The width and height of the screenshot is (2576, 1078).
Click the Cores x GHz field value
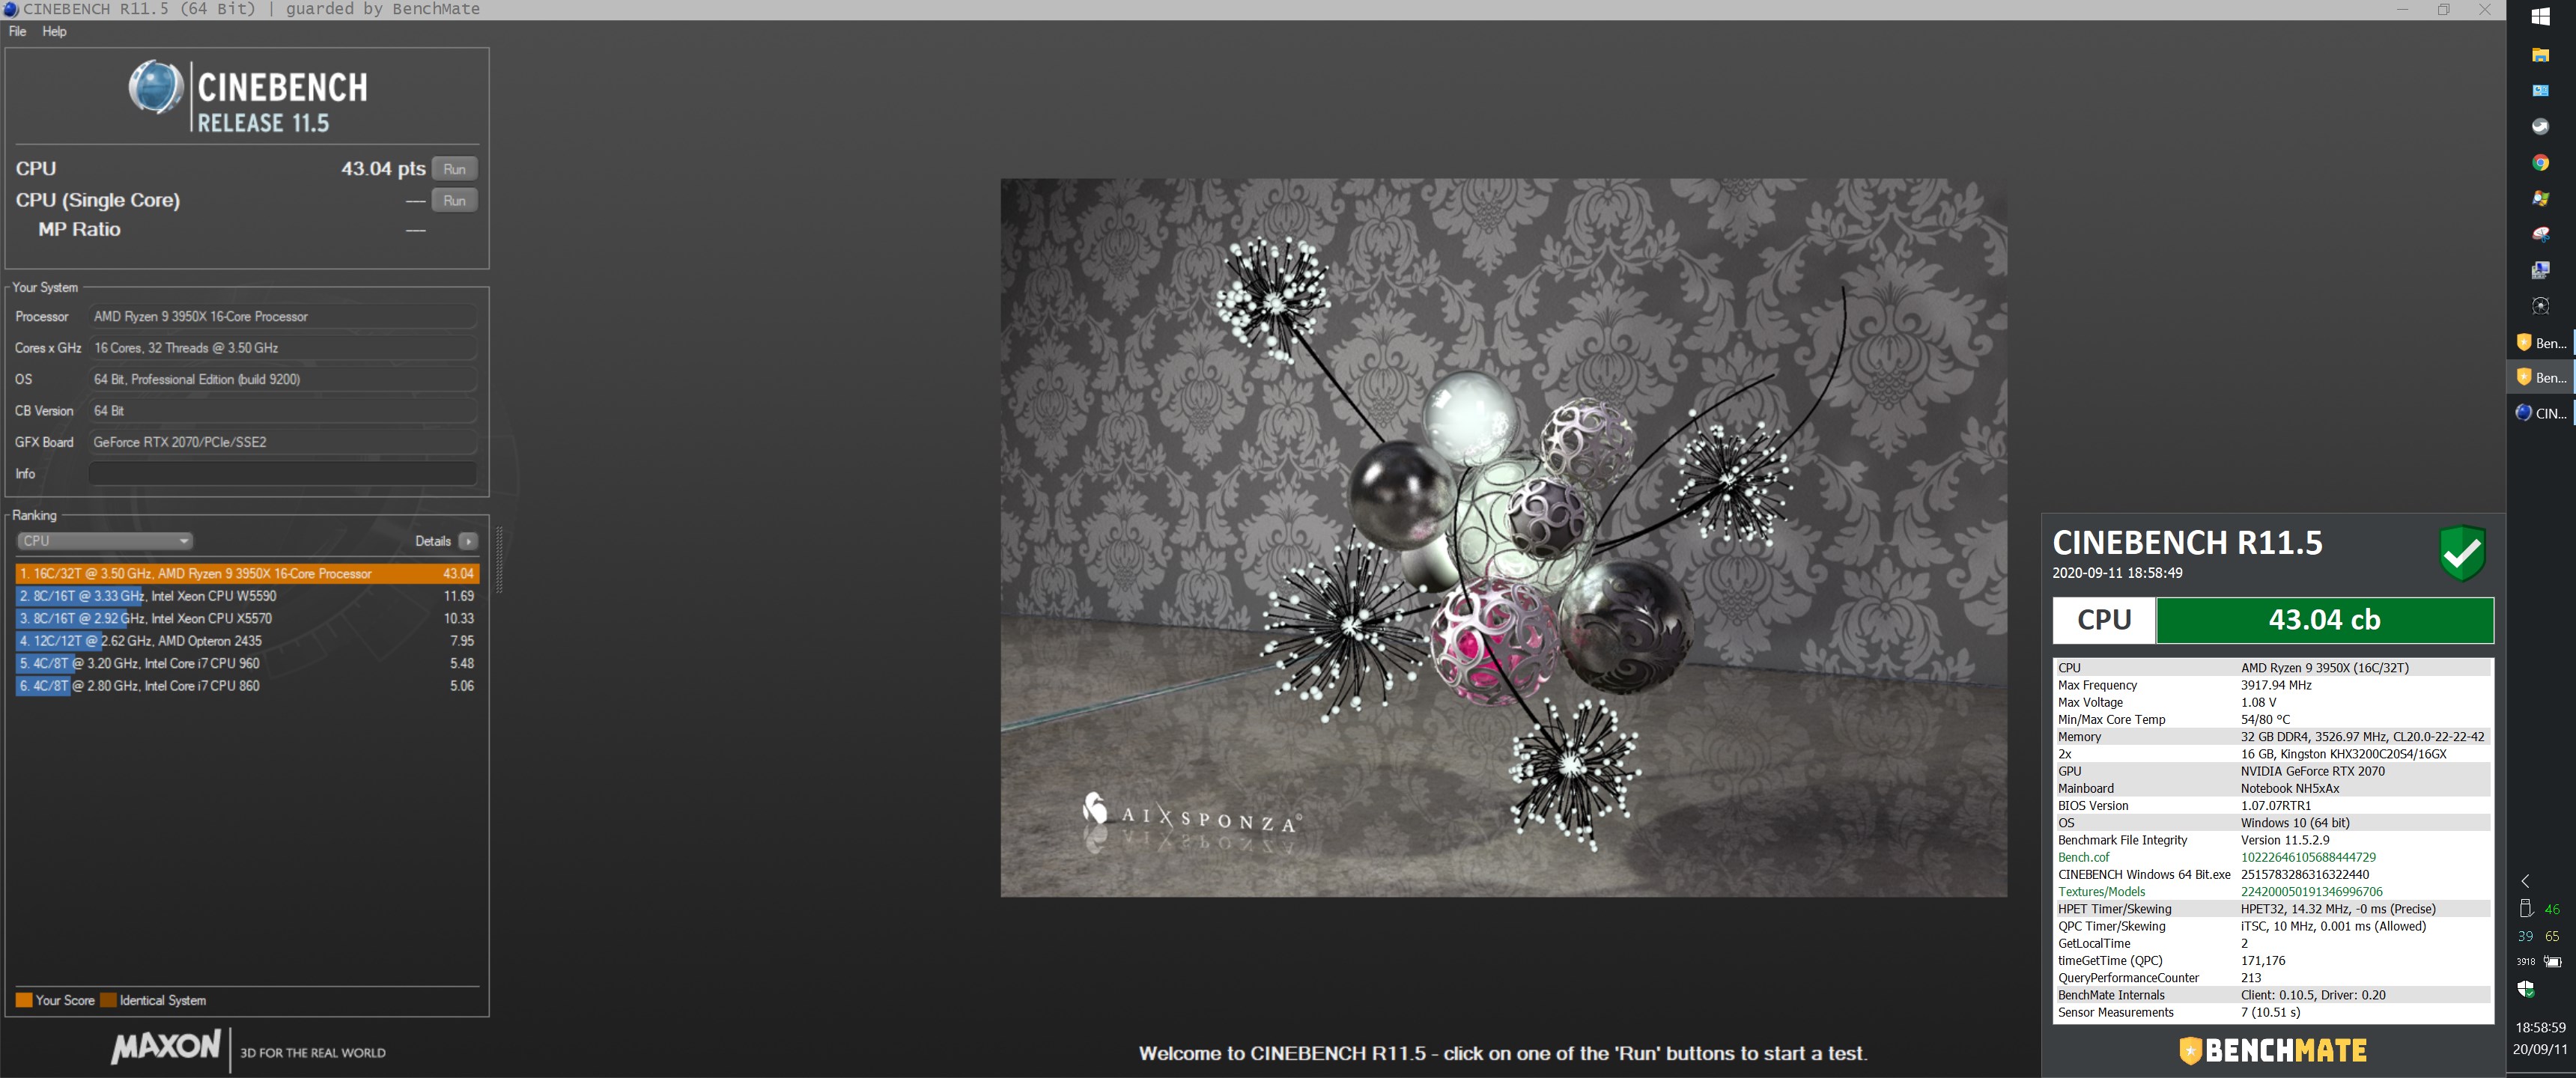click(x=282, y=348)
